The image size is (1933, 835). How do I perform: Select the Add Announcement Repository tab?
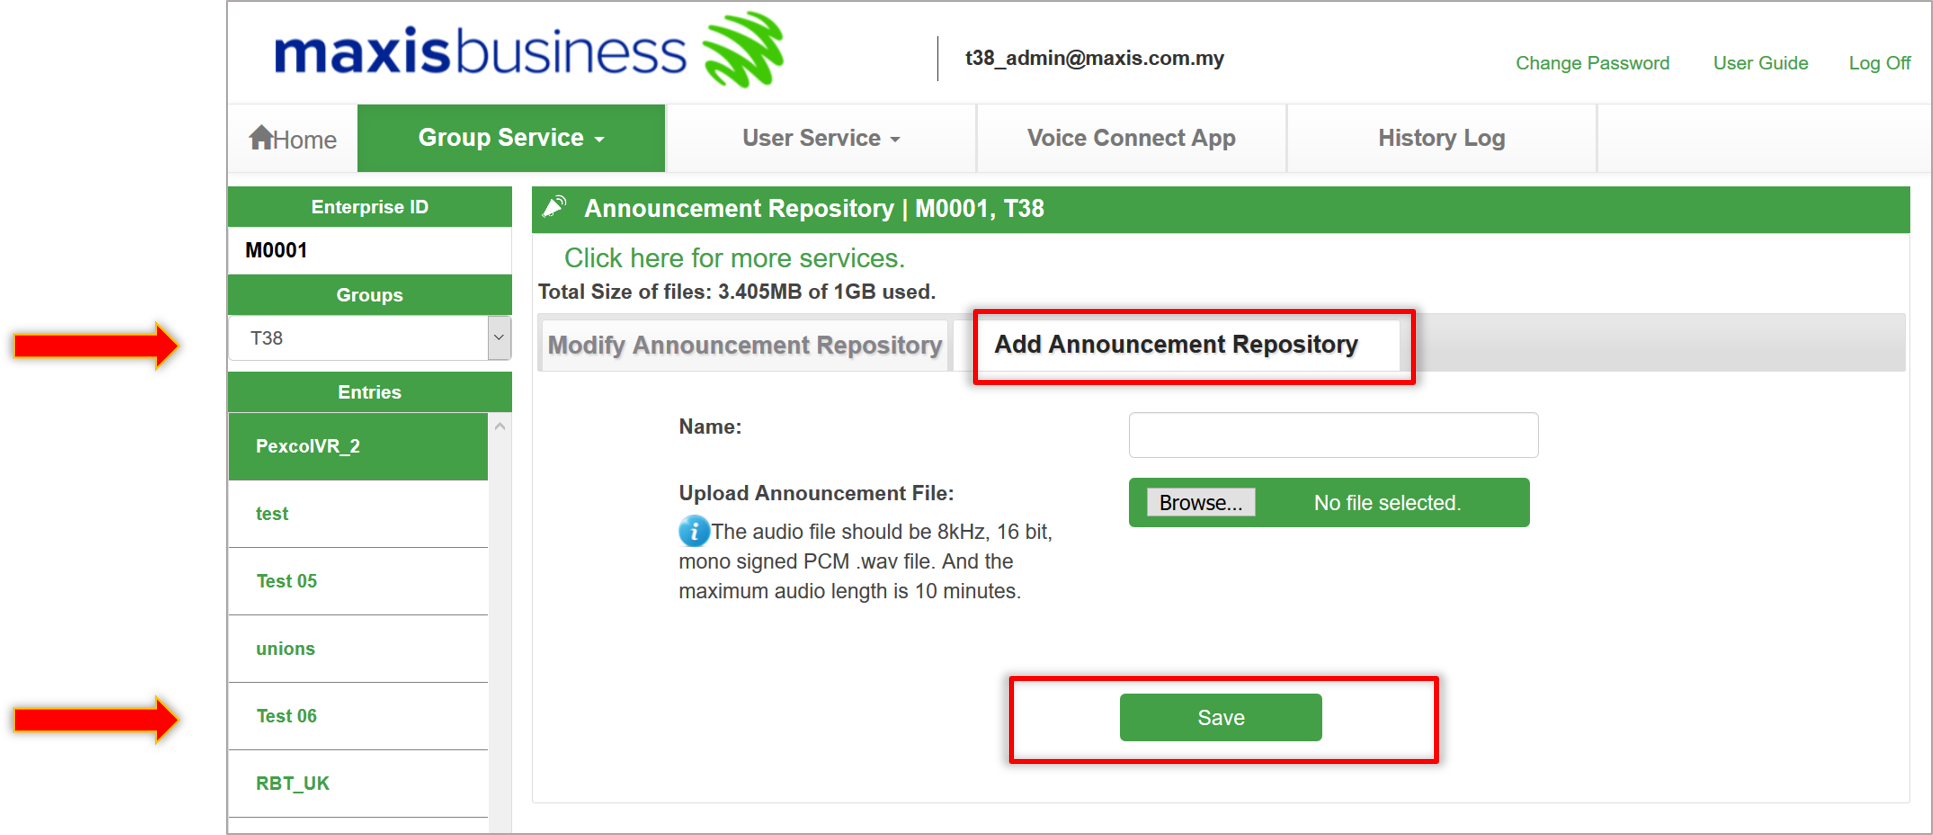coord(1176,345)
